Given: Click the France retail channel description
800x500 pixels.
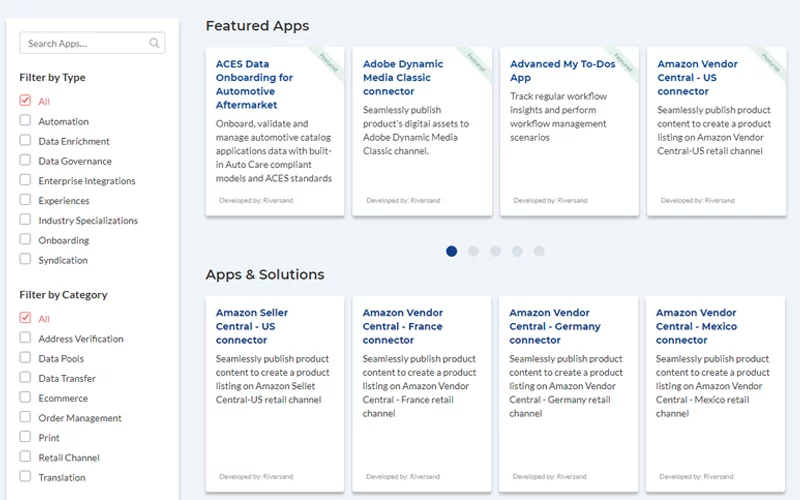Looking at the screenshot, I should [419, 386].
